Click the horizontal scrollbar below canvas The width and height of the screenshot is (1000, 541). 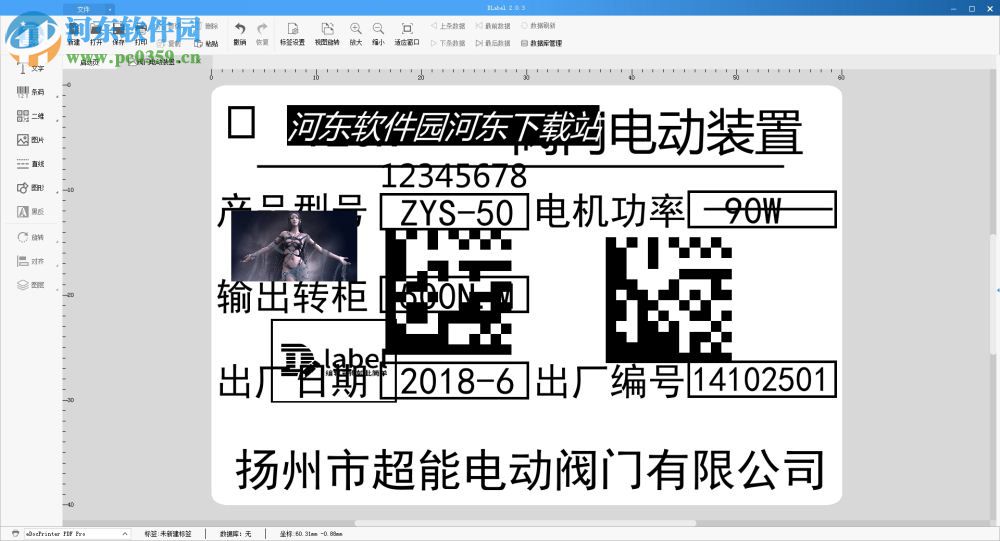(x=525, y=523)
